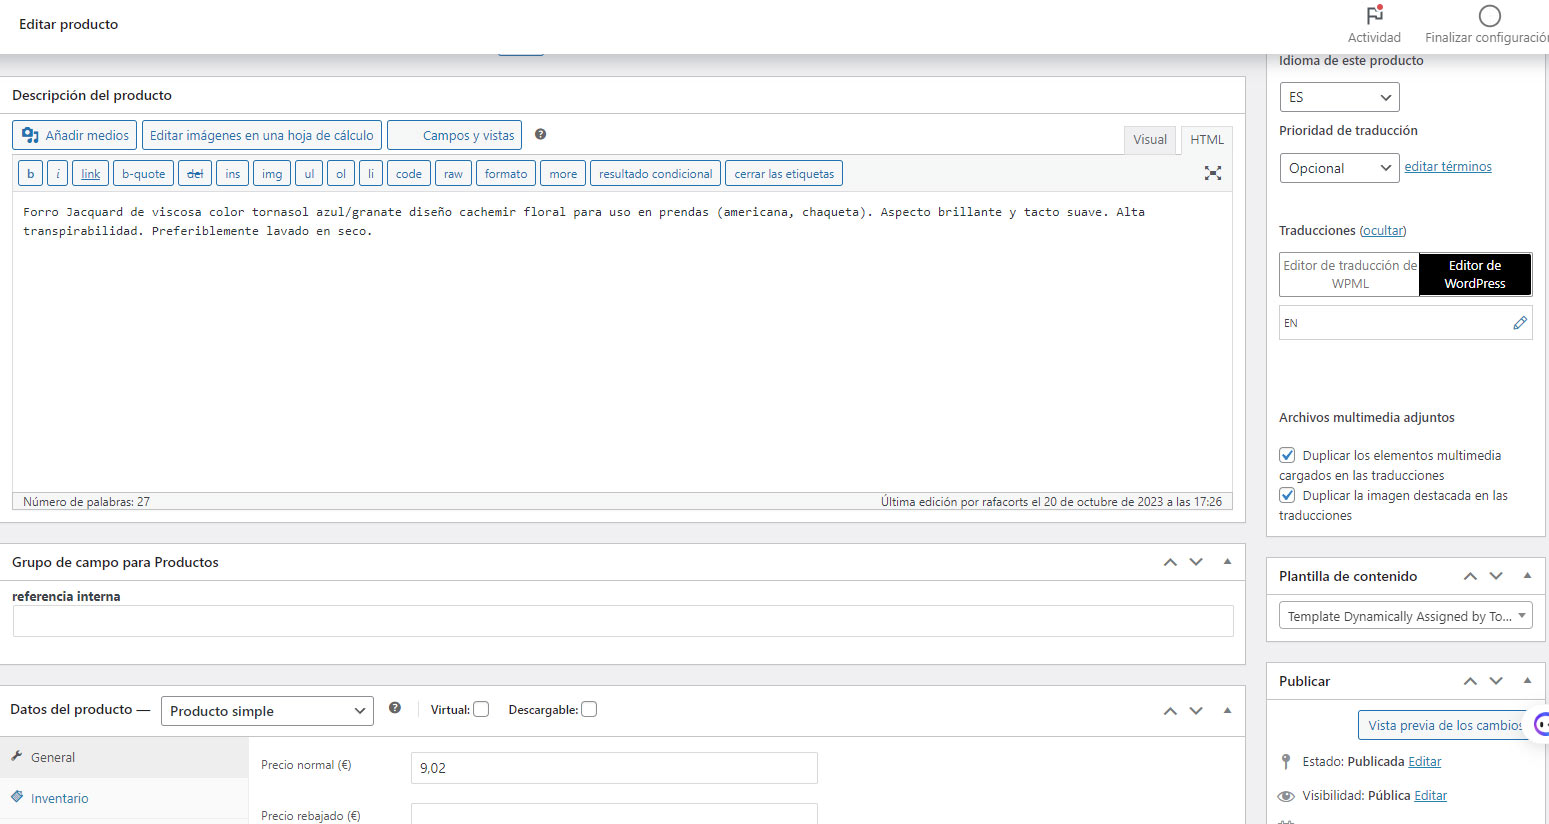Image resolution: width=1549 pixels, height=824 pixels.
Task: Click the raw quicktag button
Action: (x=453, y=174)
